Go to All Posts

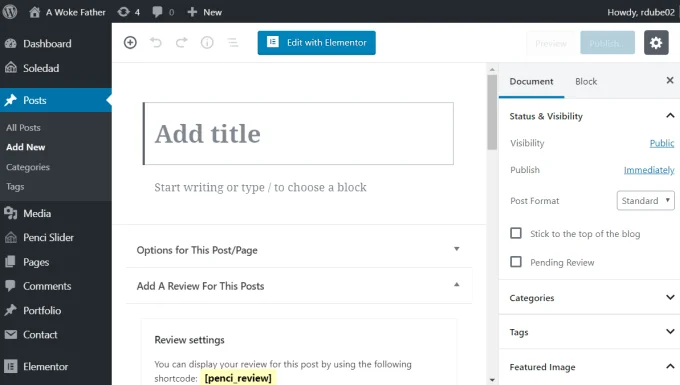click(23, 127)
